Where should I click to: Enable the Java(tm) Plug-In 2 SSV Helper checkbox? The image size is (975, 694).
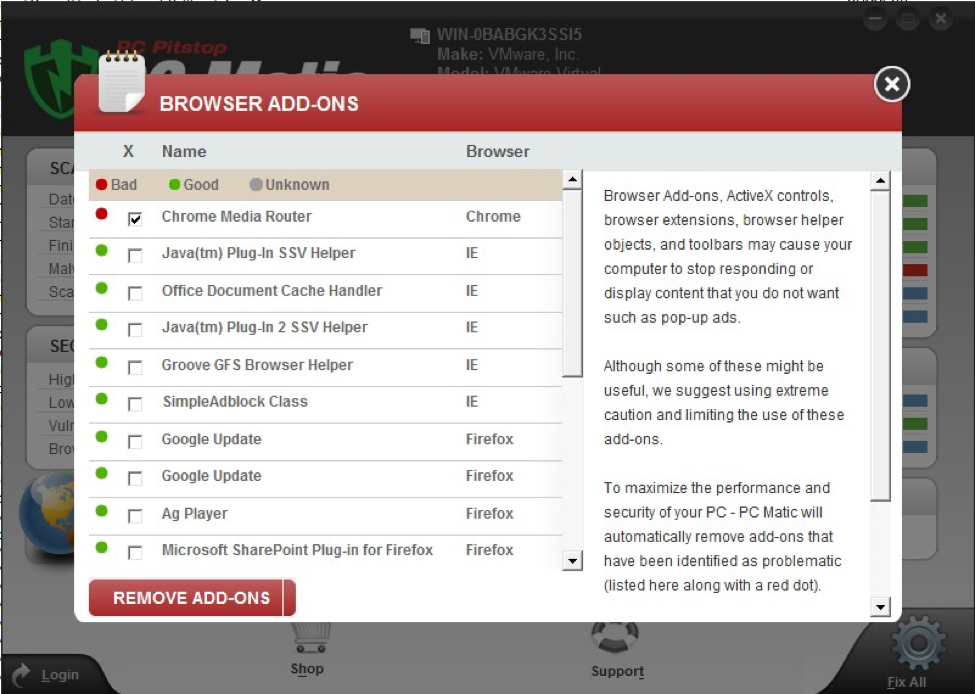135,330
